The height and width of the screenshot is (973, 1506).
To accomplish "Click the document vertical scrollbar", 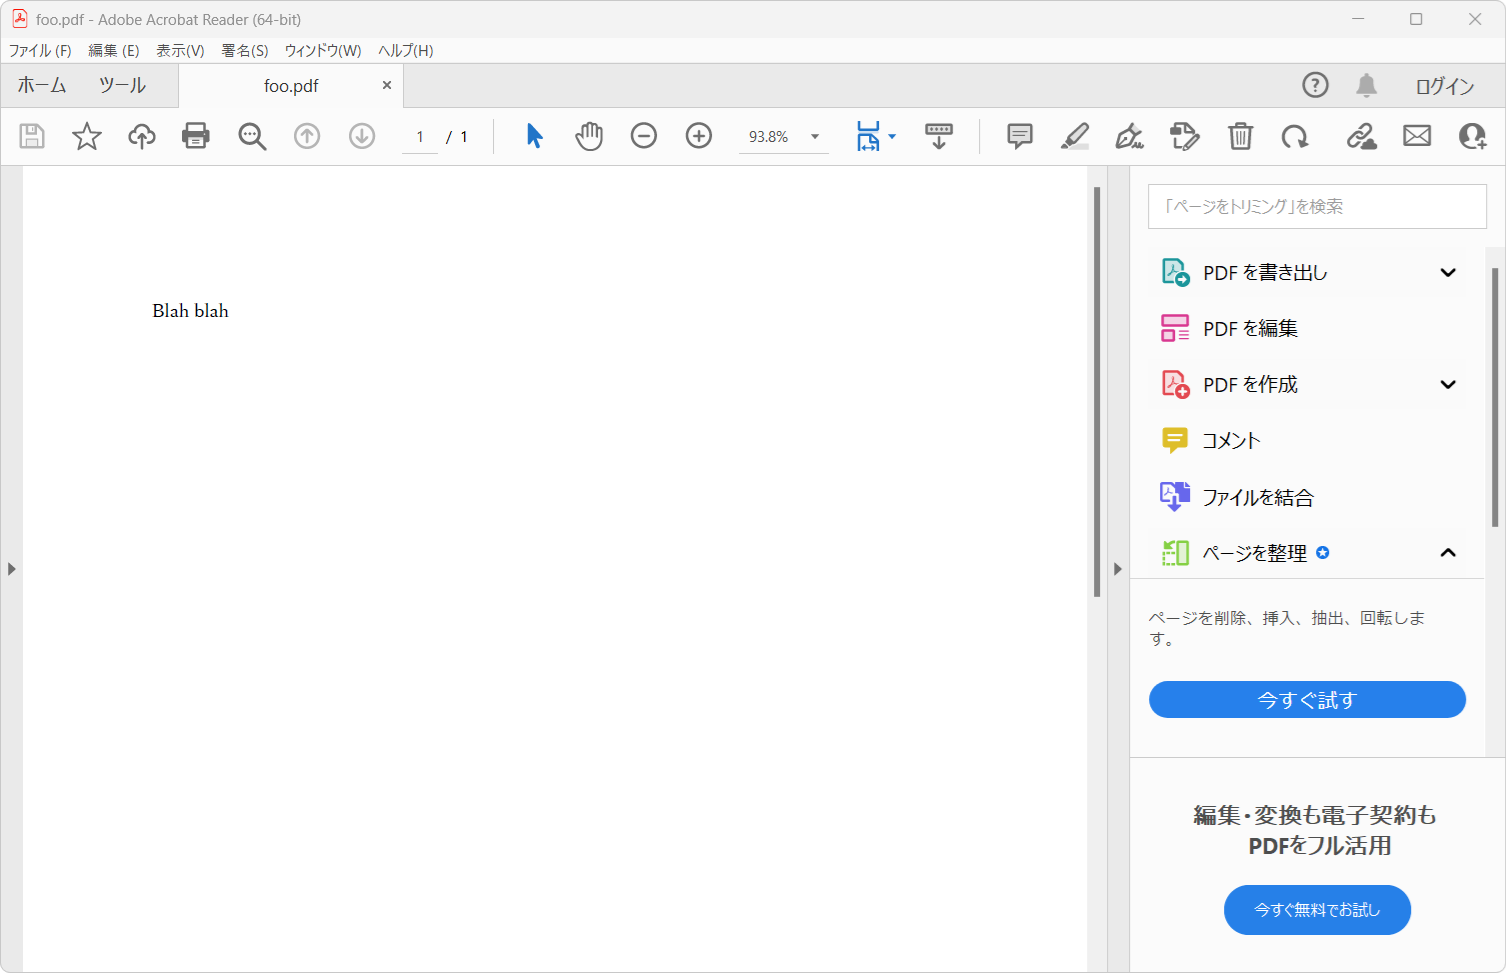I will point(1097,391).
